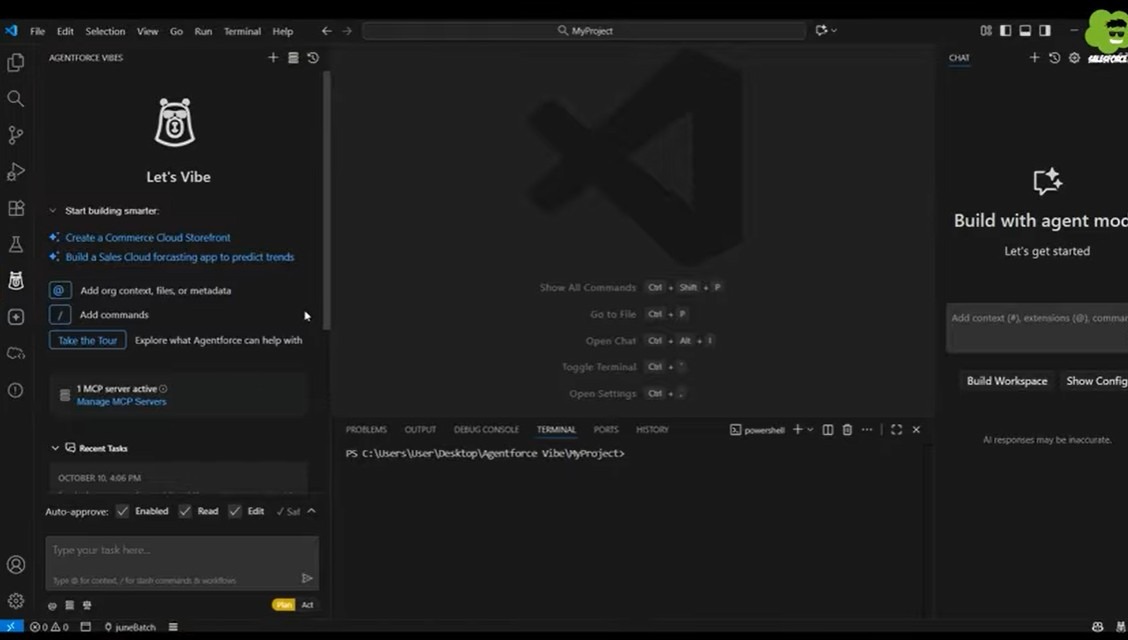
Task: Toggle the Edit auto-approve checkbox
Action: click(235, 511)
